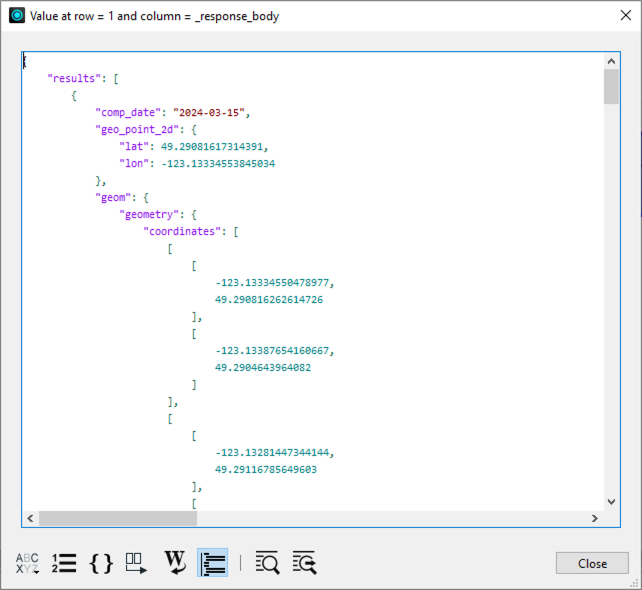Click the "geom" key

[x=113, y=198]
